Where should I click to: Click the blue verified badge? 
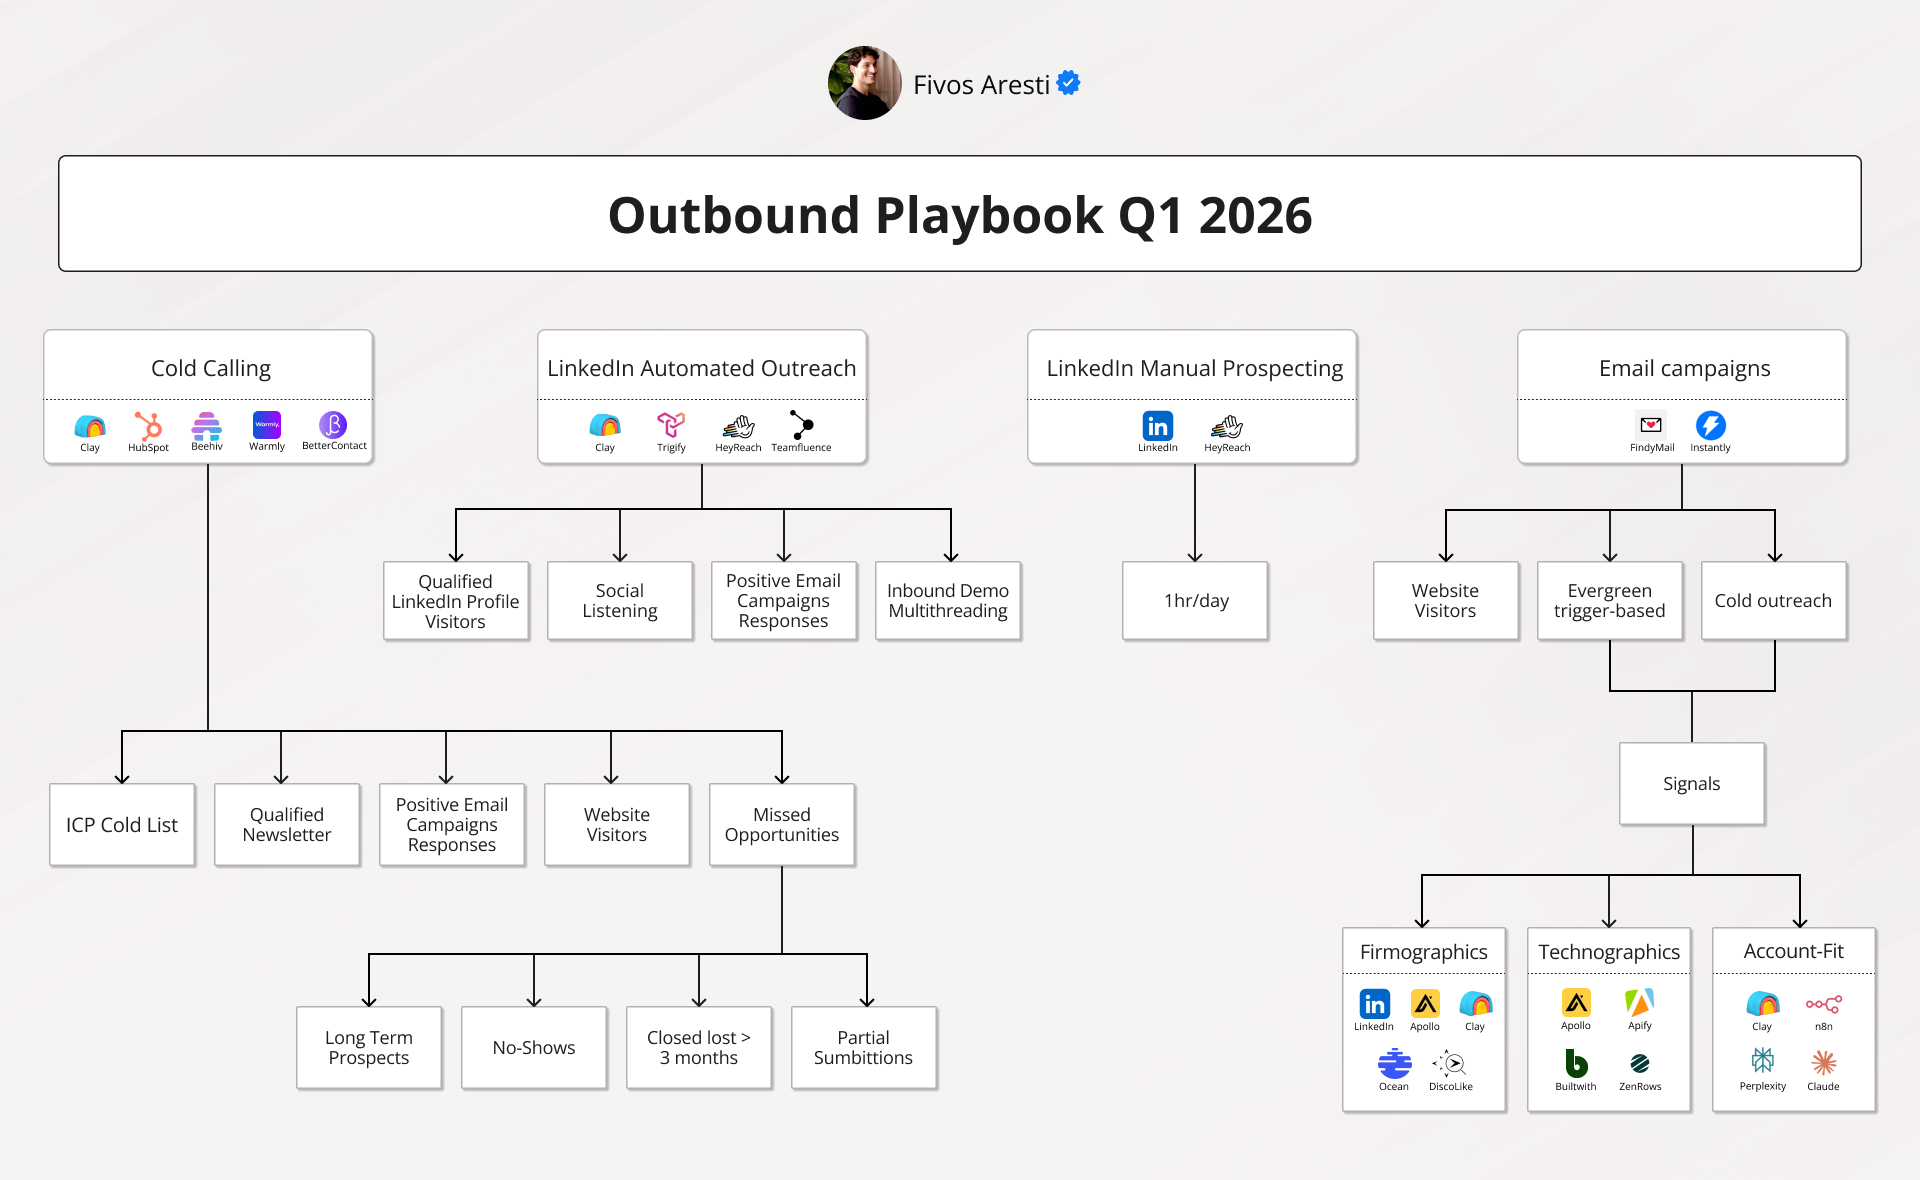1068,83
